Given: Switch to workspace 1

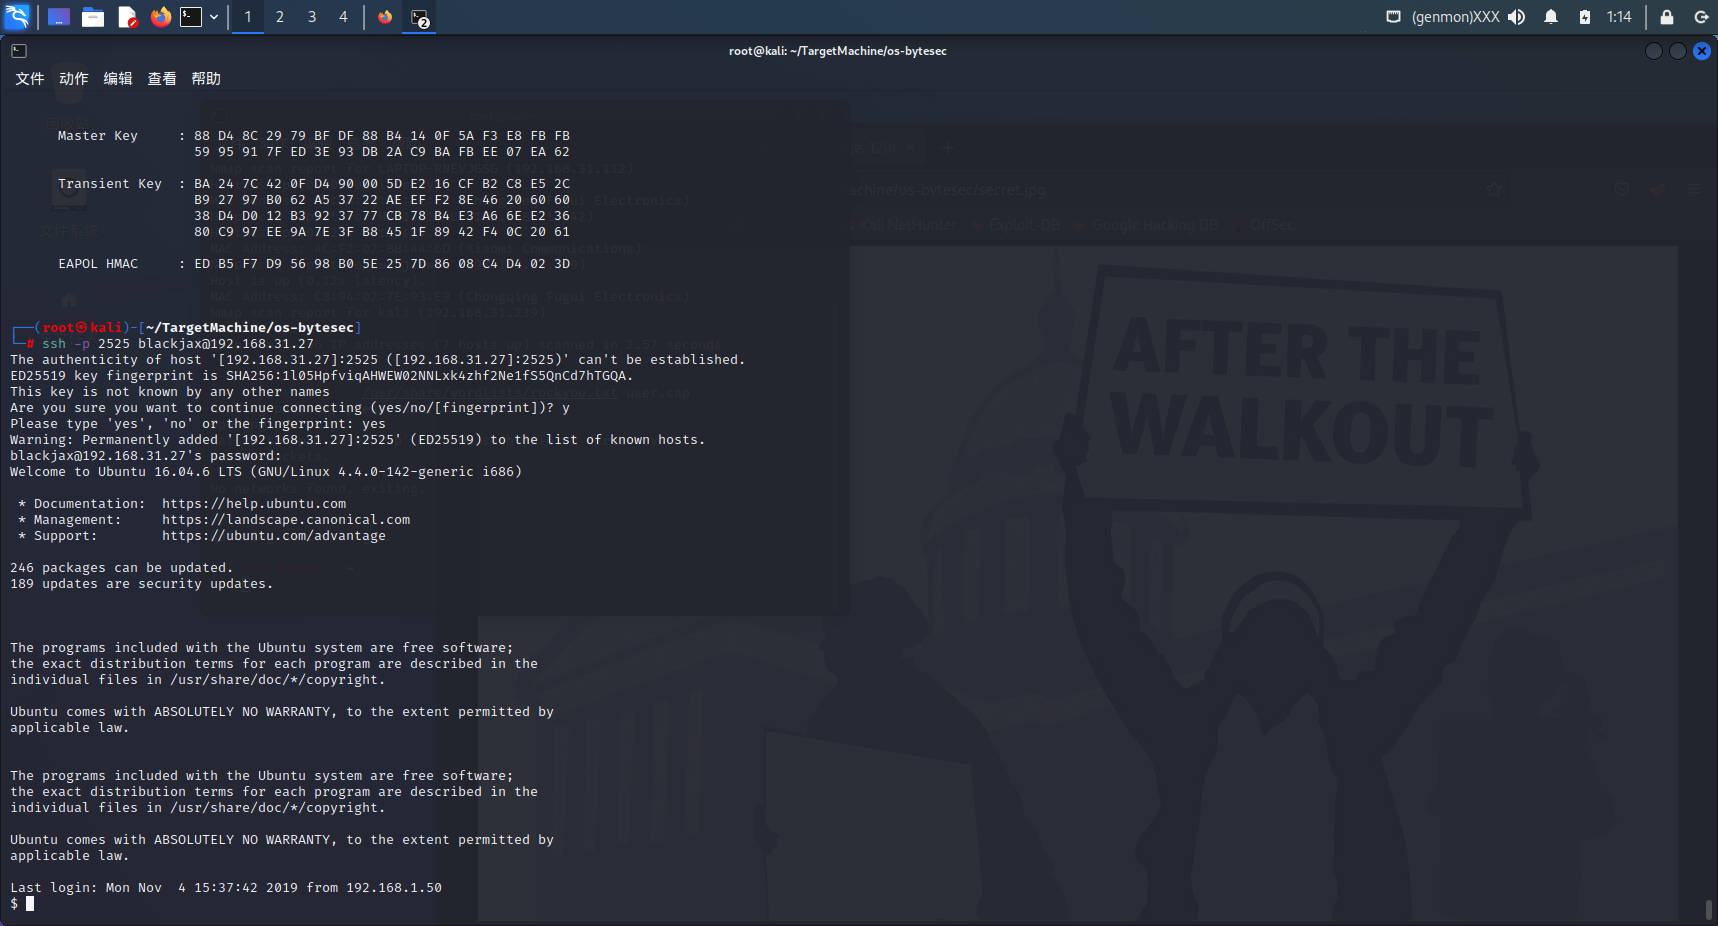Looking at the screenshot, I should point(248,17).
